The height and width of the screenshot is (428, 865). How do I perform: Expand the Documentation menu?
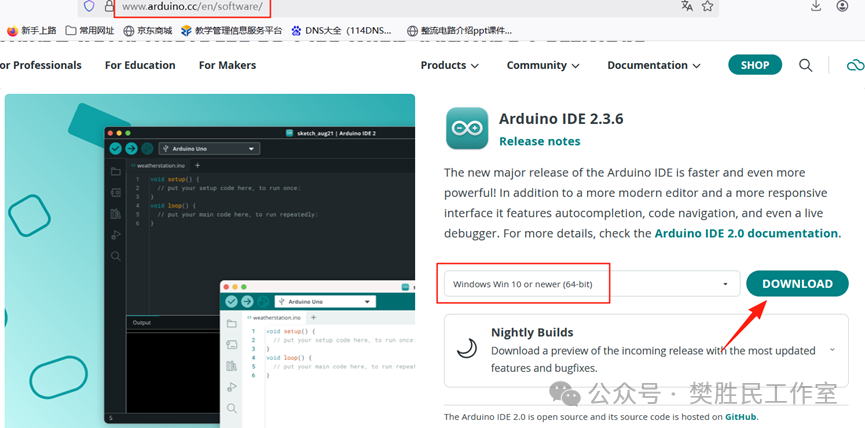click(654, 65)
